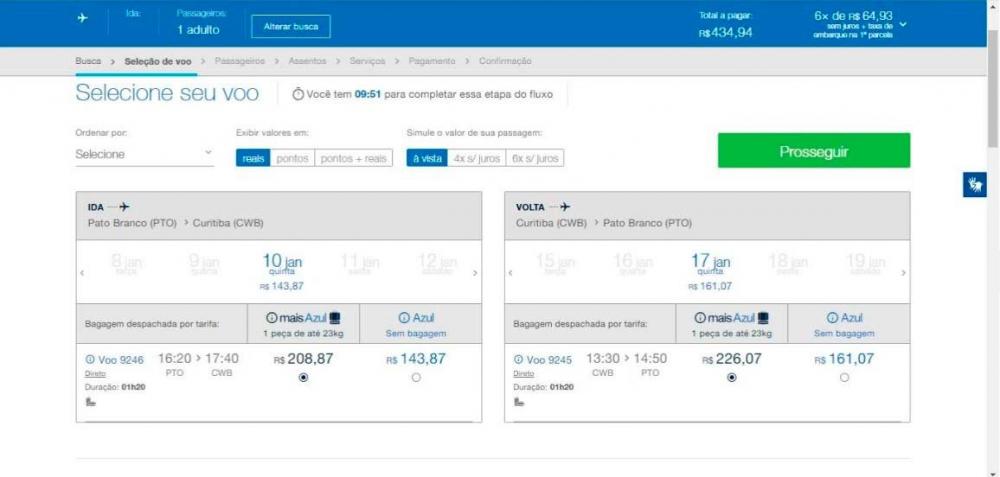Click the airplane logo in the header

tap(82, 18)
